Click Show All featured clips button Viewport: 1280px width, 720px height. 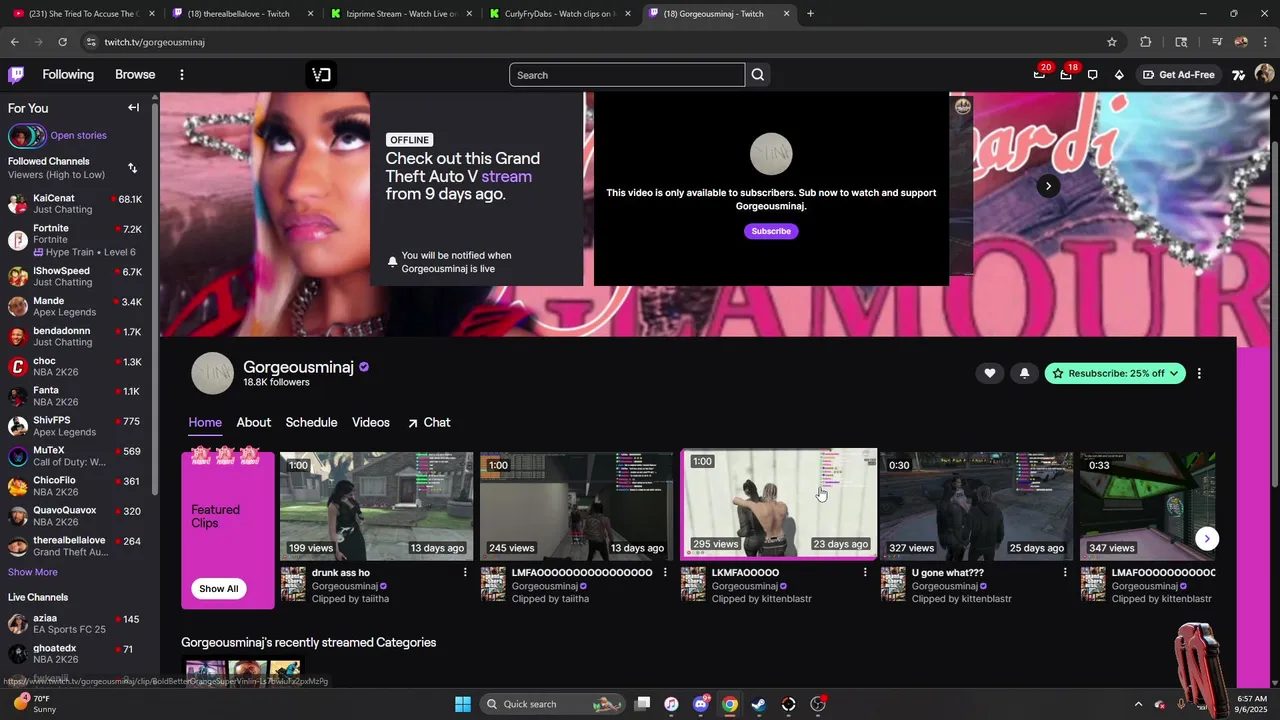click(x=218, y=589)
